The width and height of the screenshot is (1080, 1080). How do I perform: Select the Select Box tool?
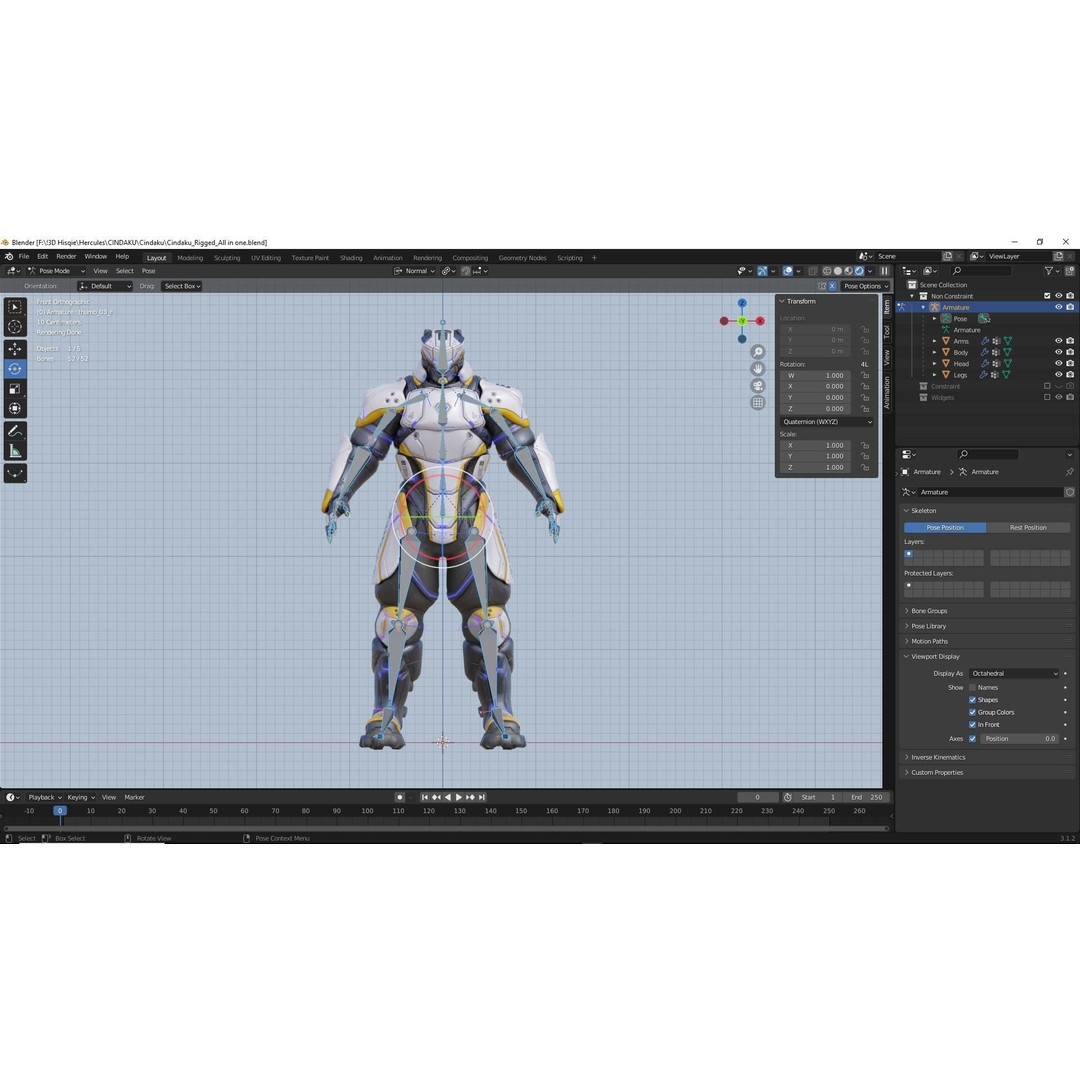14,307
